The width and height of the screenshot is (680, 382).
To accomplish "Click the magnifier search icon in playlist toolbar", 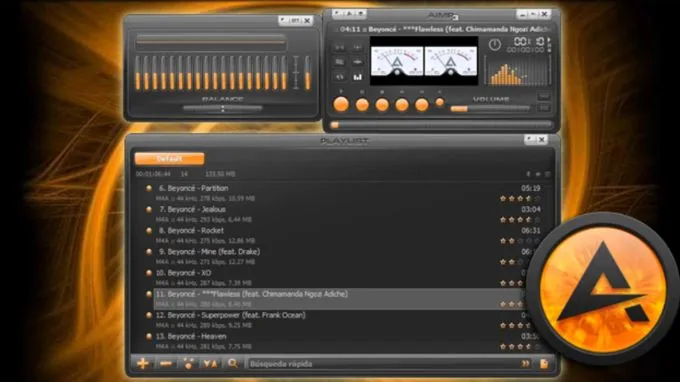I will (232, 363).
